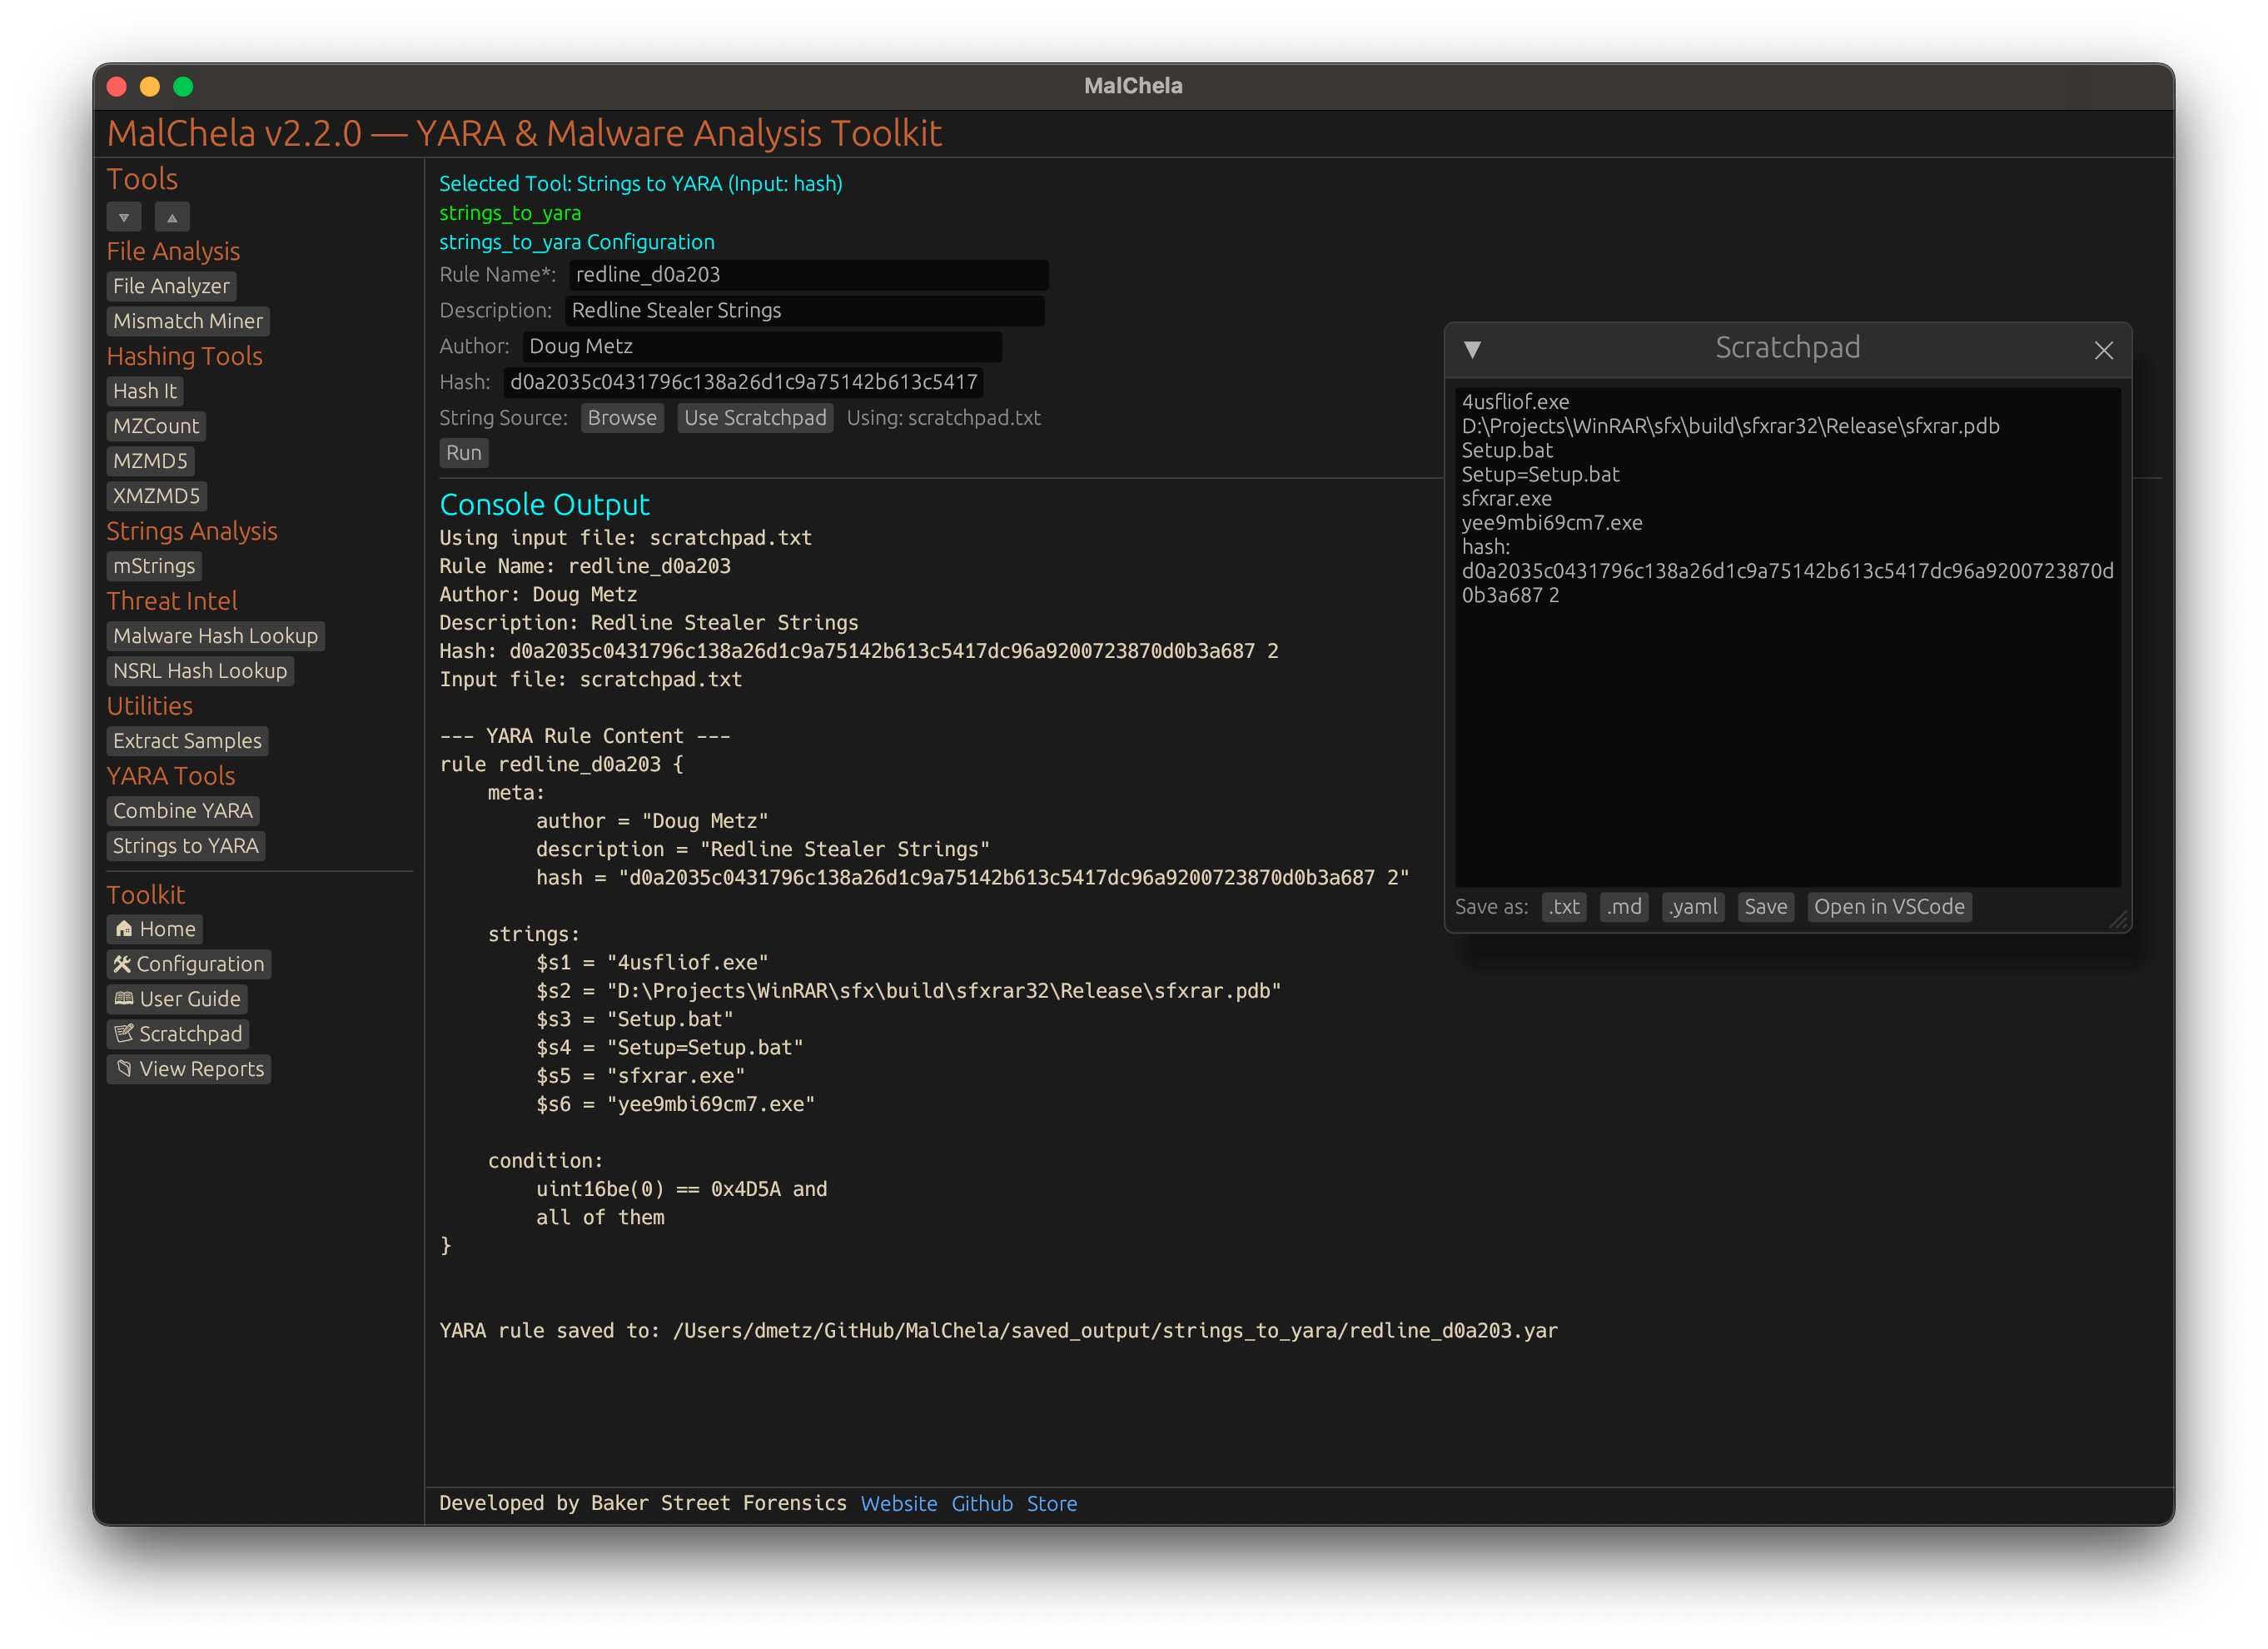
Task: Click the saved YARA rule path line
Action: [x=998, y=1331]
